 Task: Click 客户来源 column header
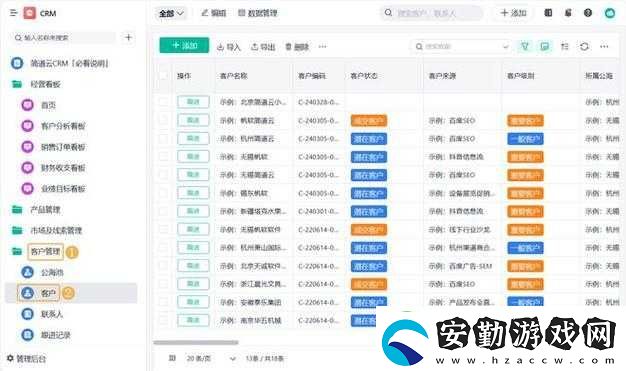[x=442, y=75]
